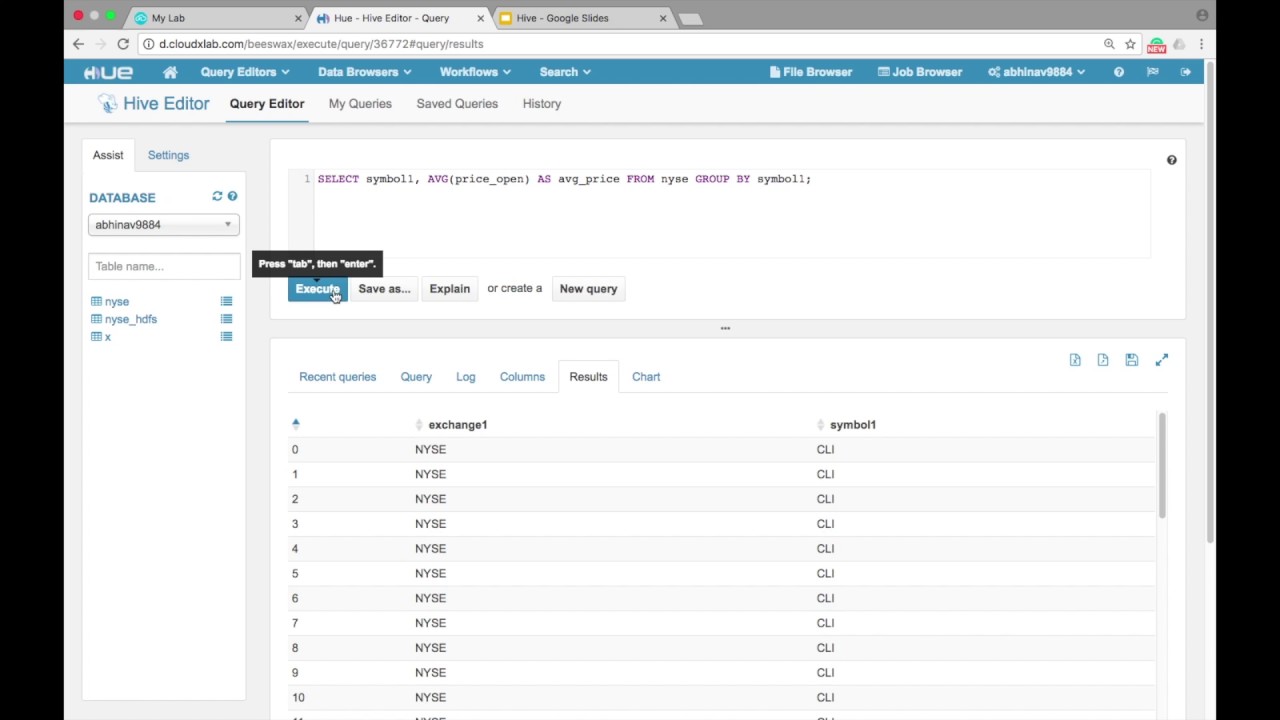Viewport: 1280px width, 720px height.
Task: Select the Query Editor tab
Action: tap(267, 104)
